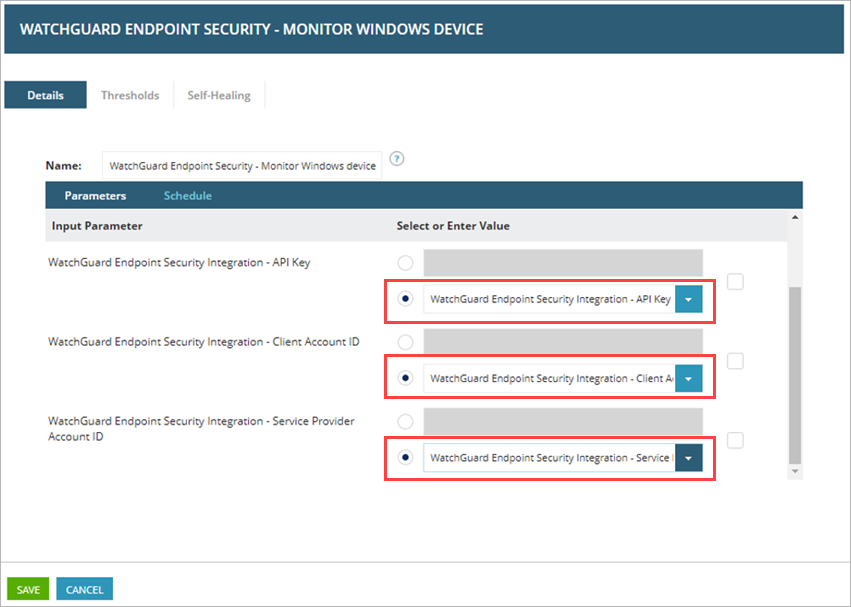
Task: Cancel editing the monitor
Action: (84, 589)
